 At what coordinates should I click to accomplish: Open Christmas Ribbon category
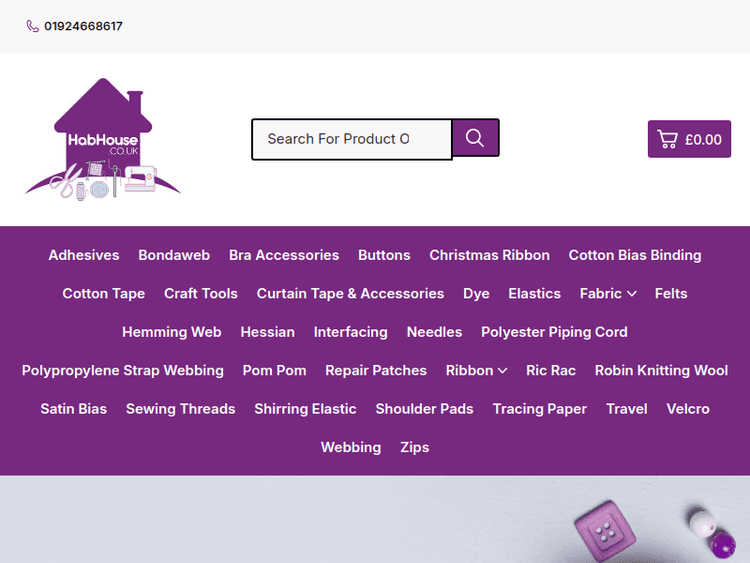pos(489,255)
